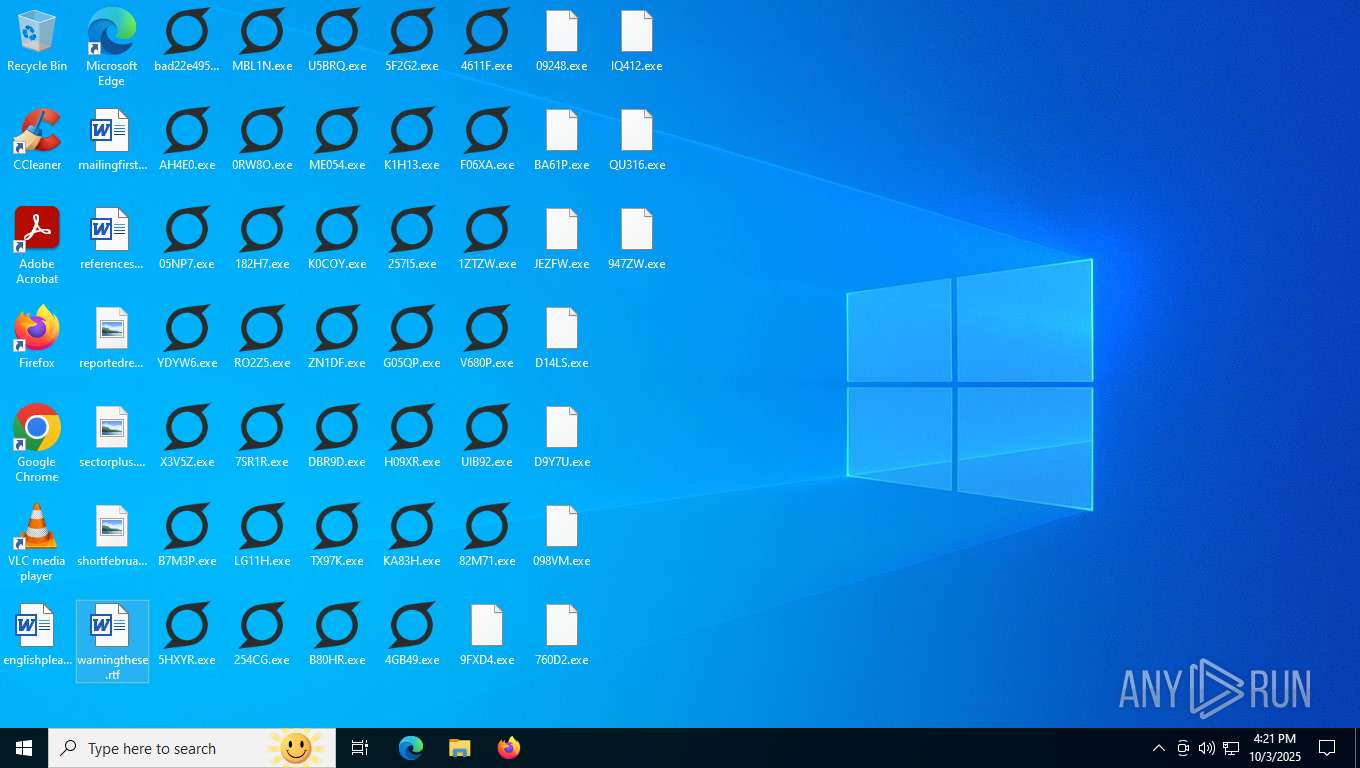Select the 947ZW.exe file
The image size is (1360, 768).
point(637,239)
